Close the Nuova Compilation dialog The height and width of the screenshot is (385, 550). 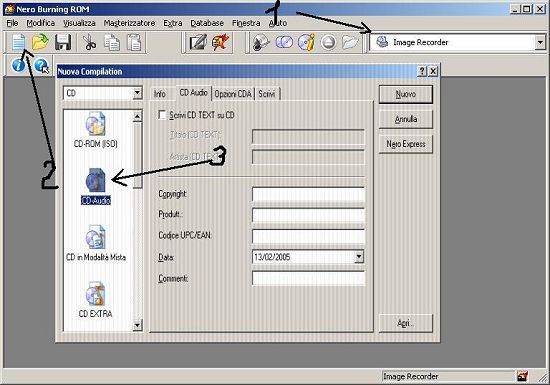[433, 72]
